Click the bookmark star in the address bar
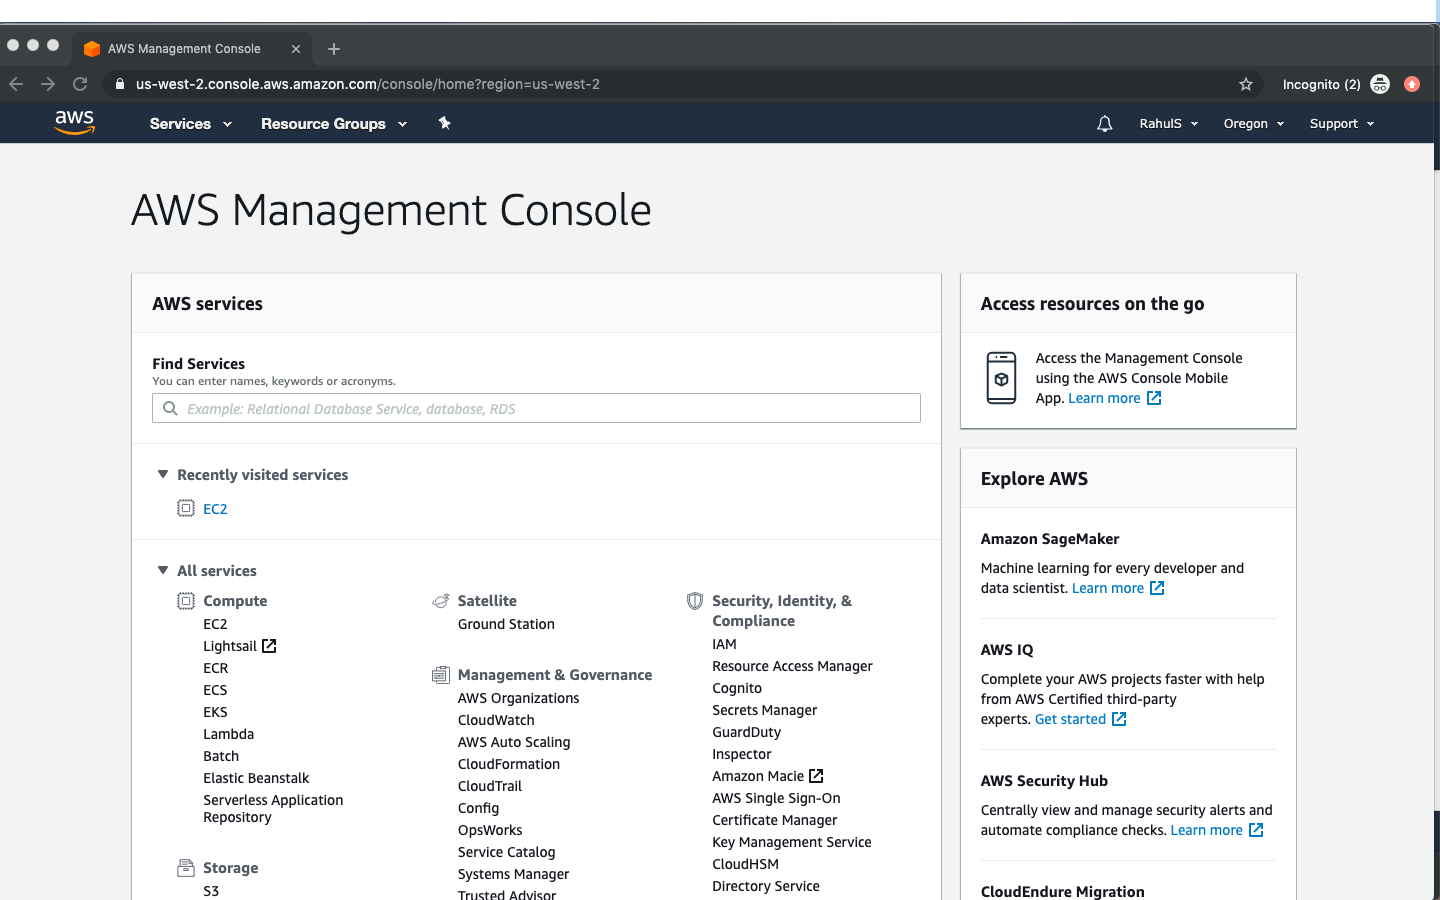 click(x=1246, y=84)
